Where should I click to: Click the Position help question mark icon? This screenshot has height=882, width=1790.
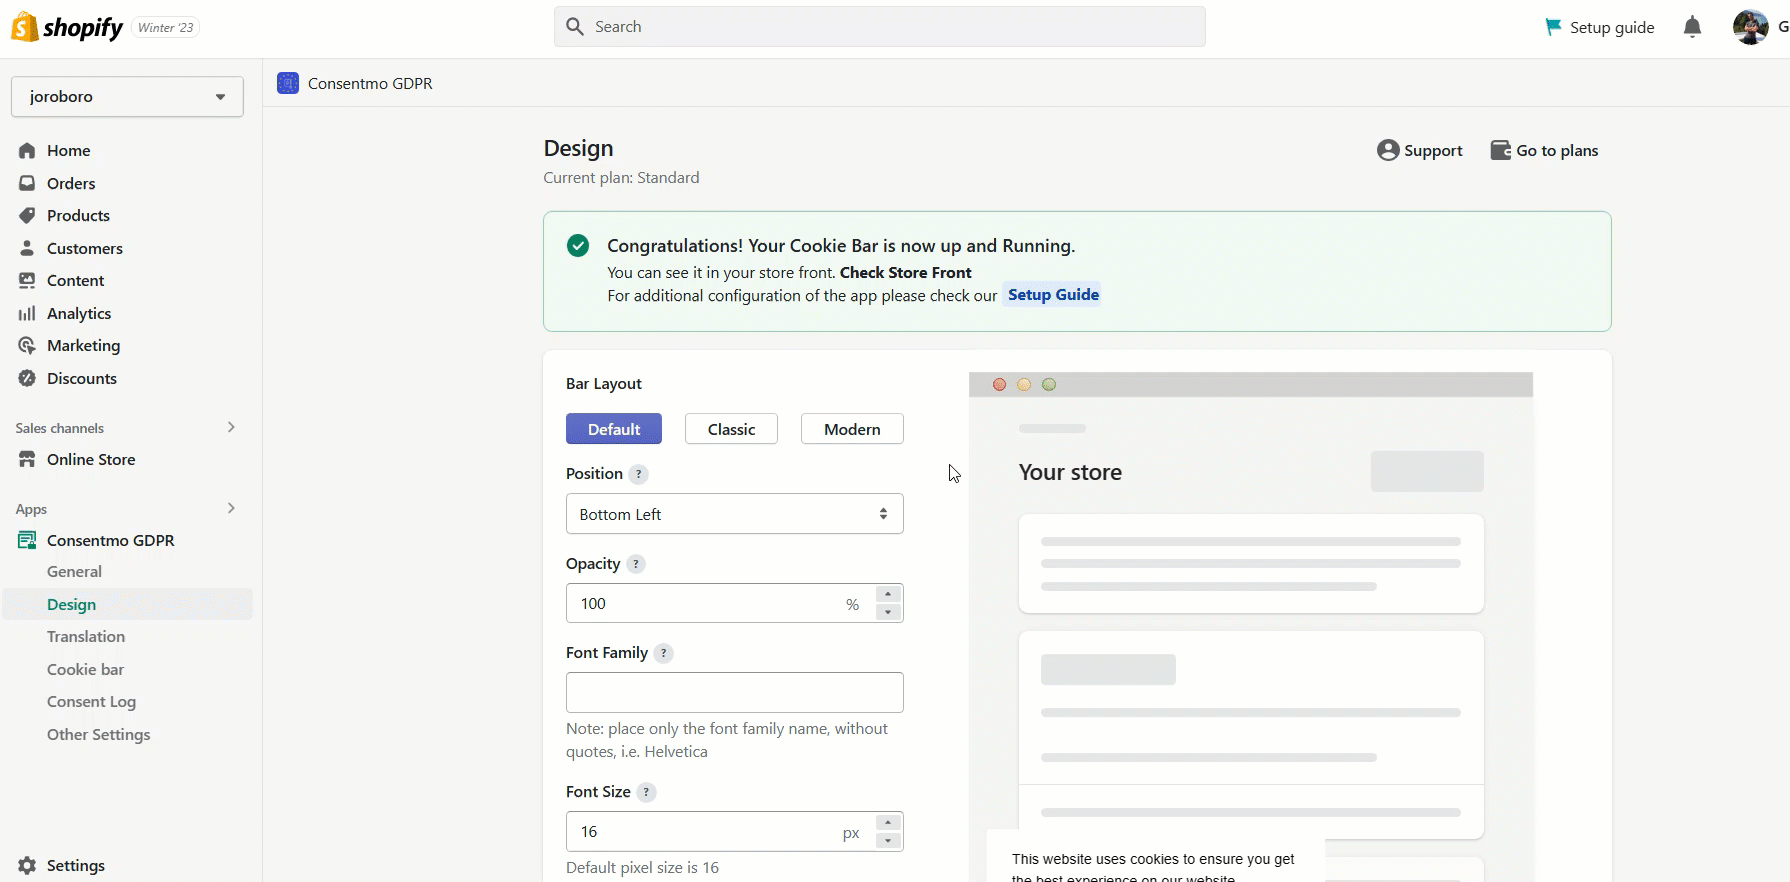639,474
